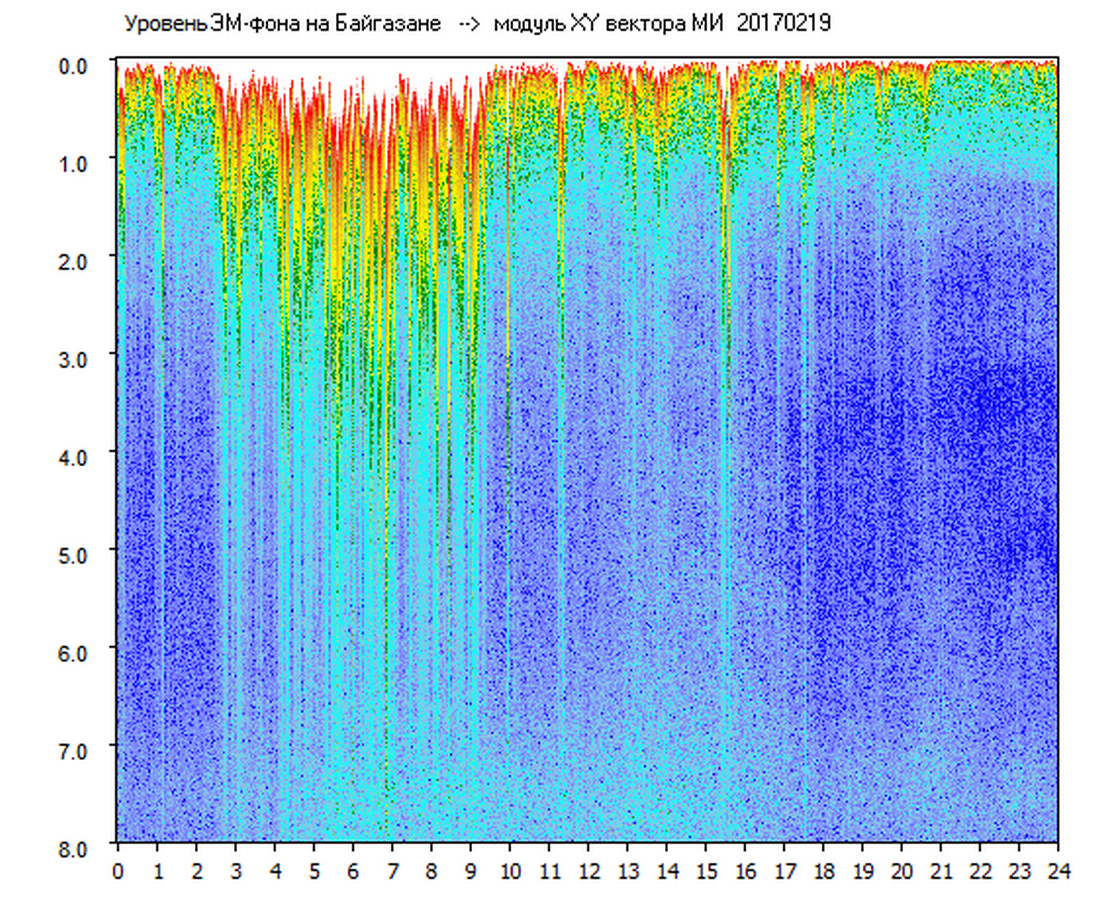Select the y-axis label 2.0

[x=77, y=261]
